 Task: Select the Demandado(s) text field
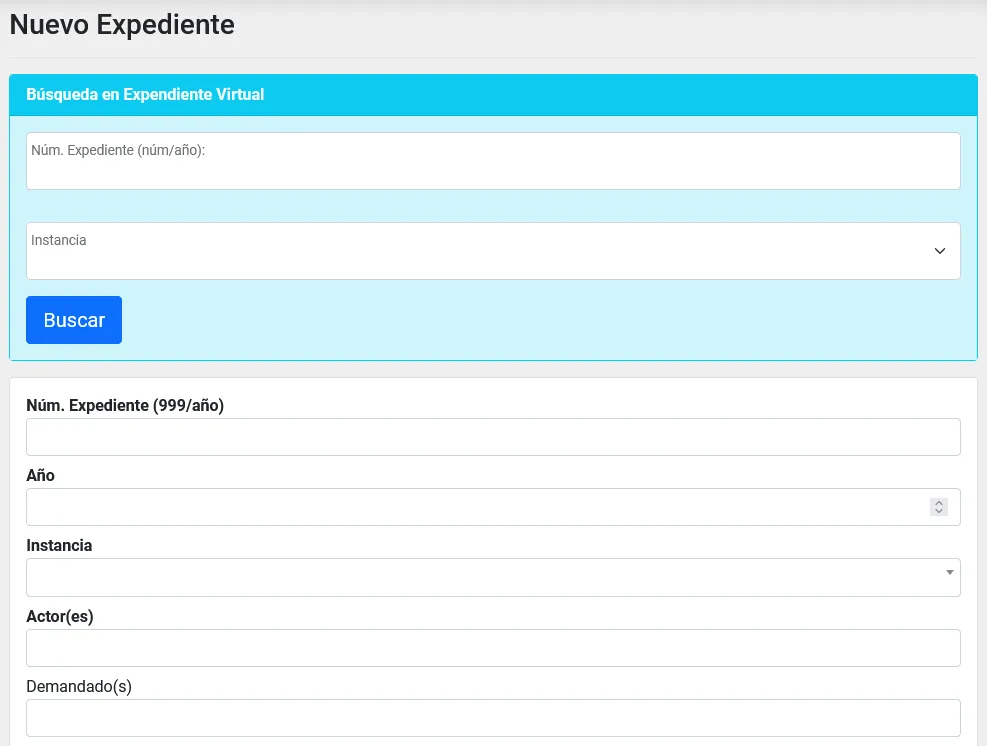pos(493,718)
